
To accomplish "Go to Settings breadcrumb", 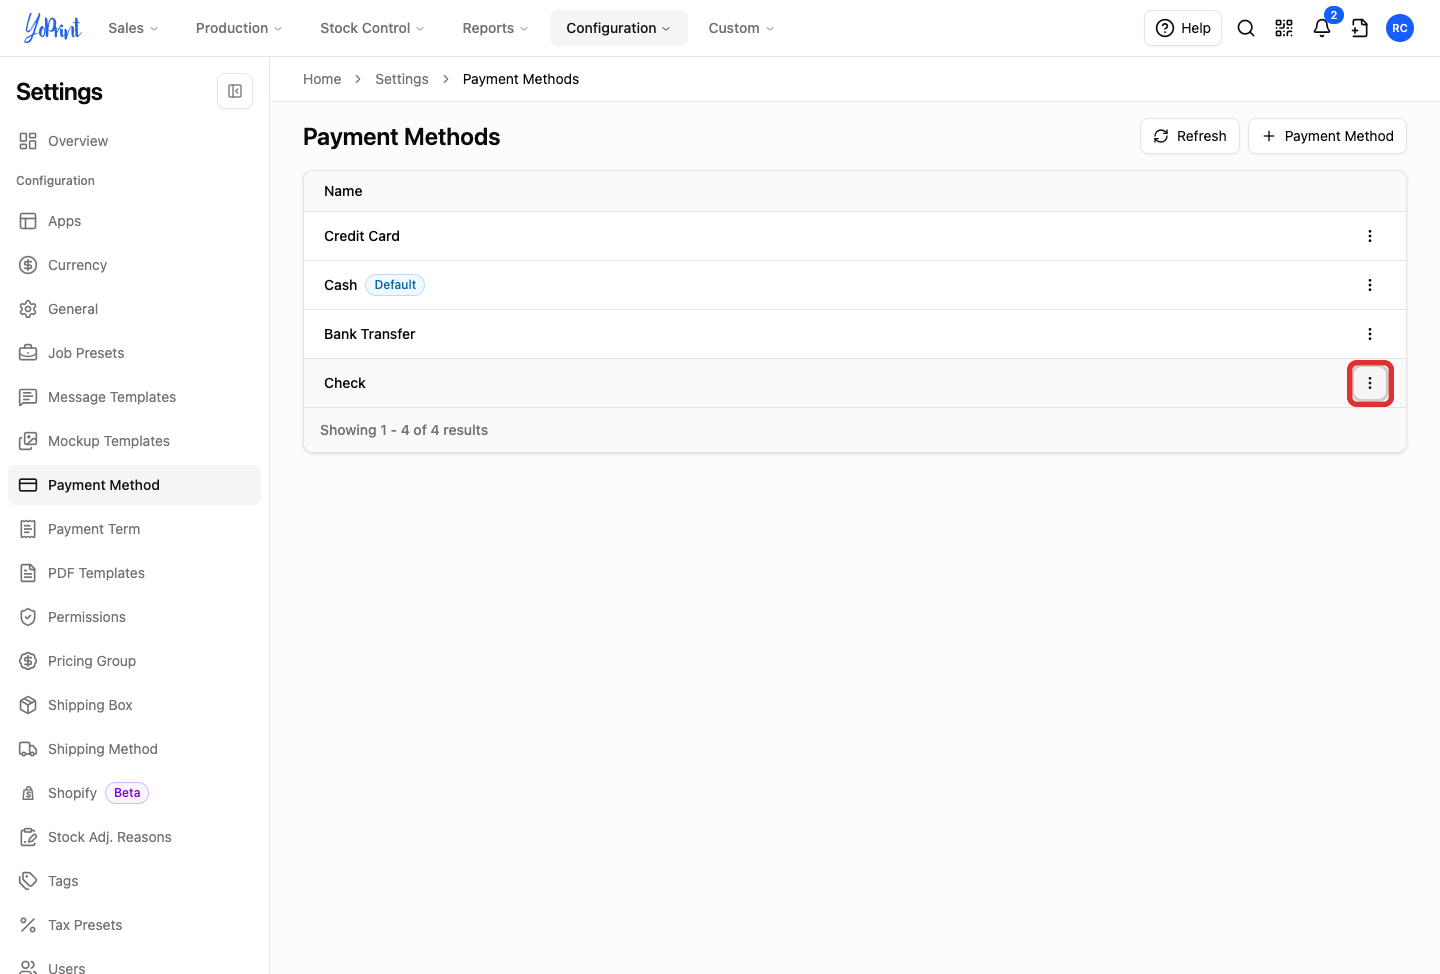I will tap(402, 79).
